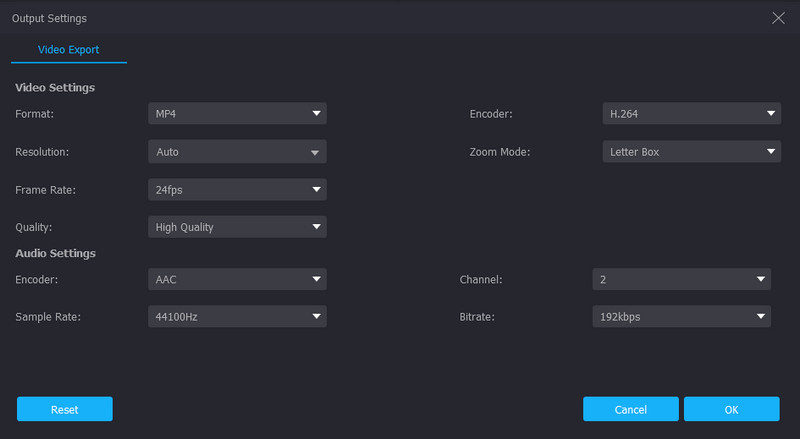Image resolution: width=800 pixels, height=439 pixels.
Task: Expand the Sample Rate dropdown showing 44100Hz
Action: 237,317
